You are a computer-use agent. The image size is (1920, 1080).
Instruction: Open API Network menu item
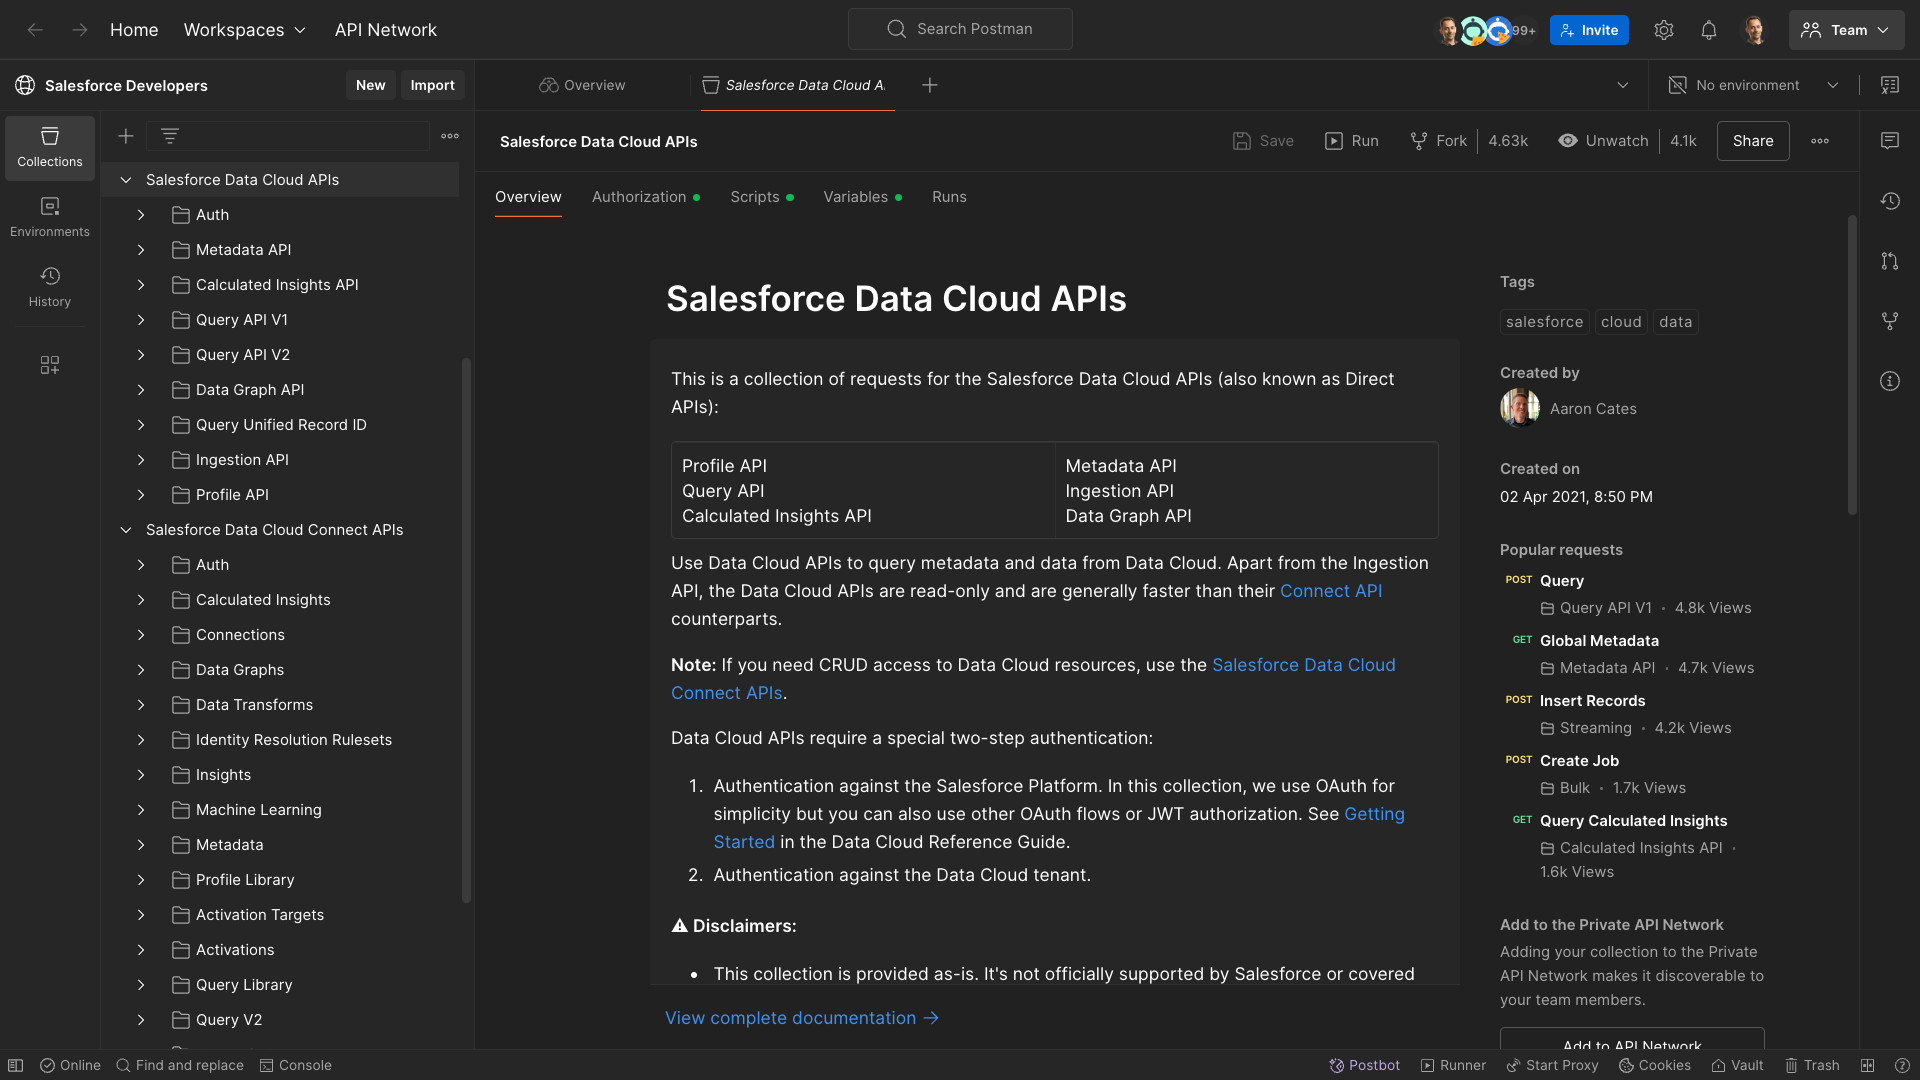point(386,30)
